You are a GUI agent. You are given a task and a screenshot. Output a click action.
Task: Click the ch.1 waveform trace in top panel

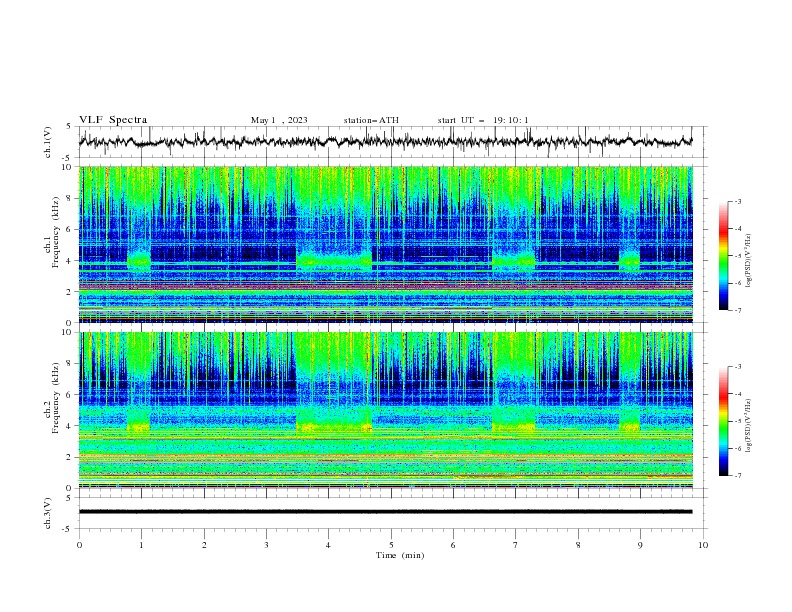pos(385,141)
